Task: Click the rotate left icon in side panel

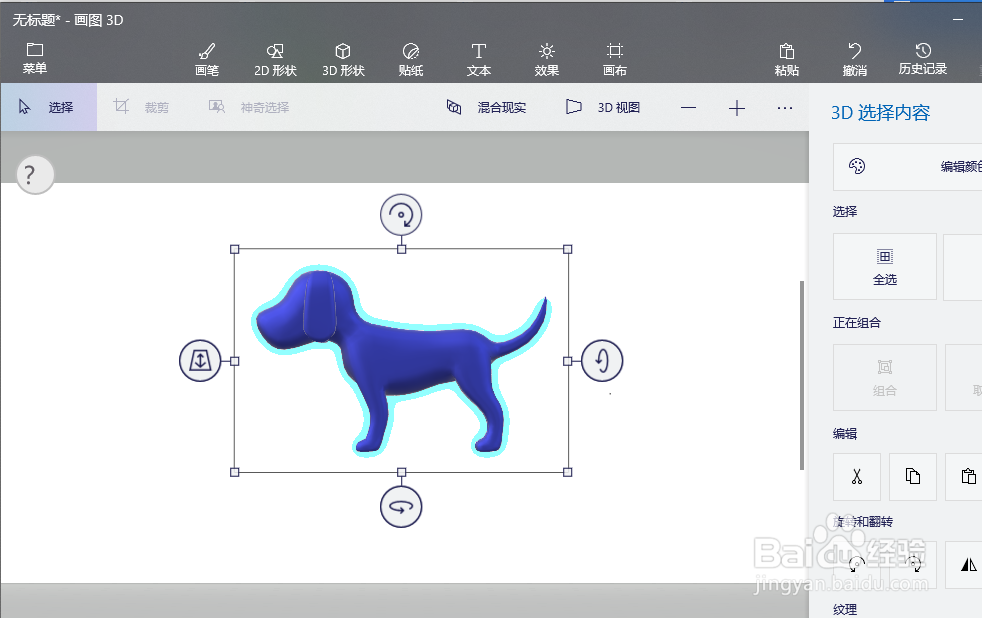Action: pos(857,565)
